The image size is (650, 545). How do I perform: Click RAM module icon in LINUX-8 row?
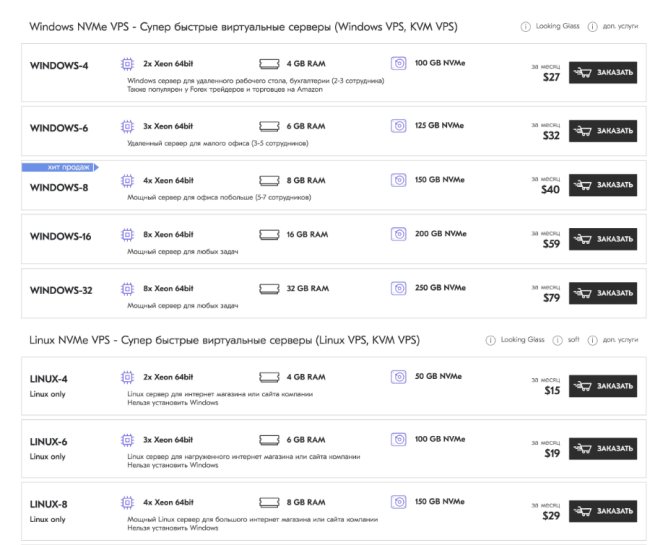(x=269, y=503)
